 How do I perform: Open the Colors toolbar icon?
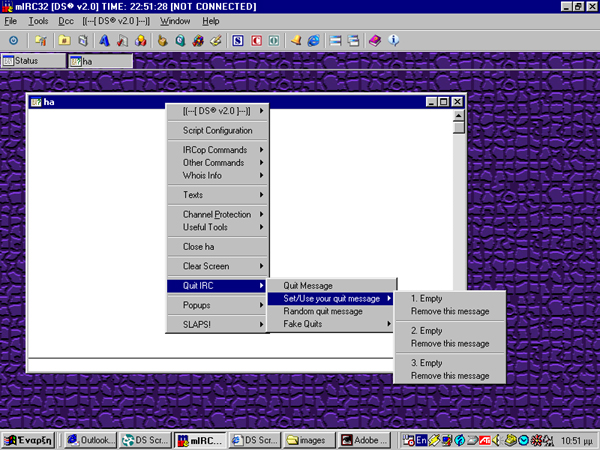198,40
